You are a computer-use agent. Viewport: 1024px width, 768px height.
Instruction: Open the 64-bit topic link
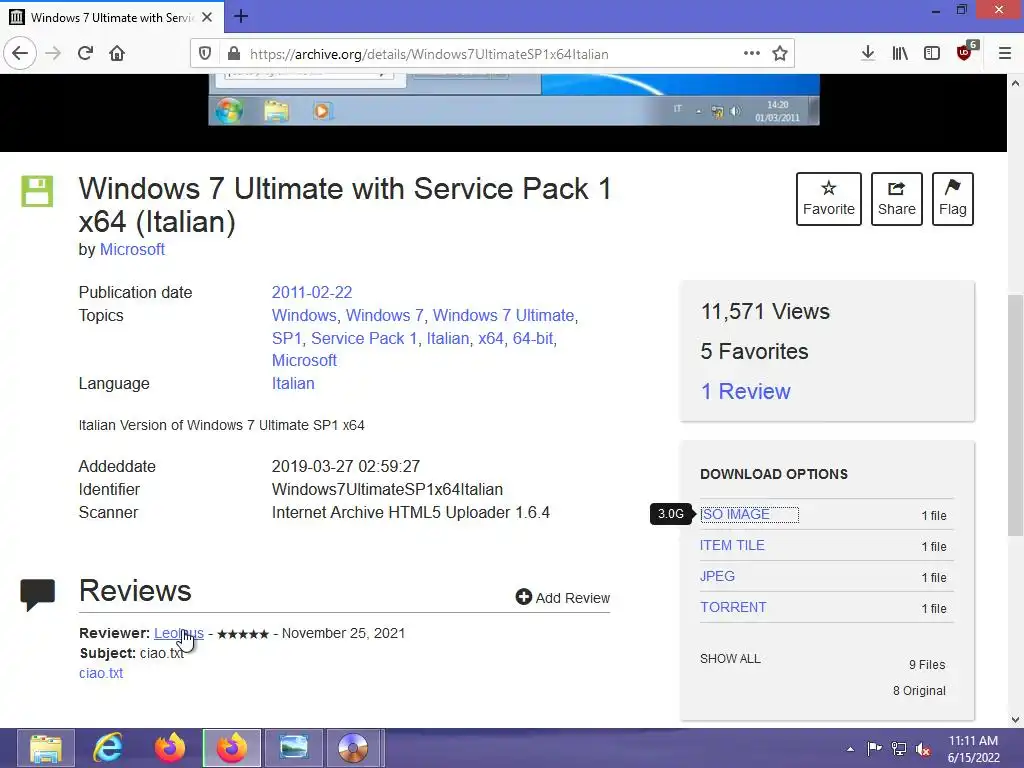532,338
